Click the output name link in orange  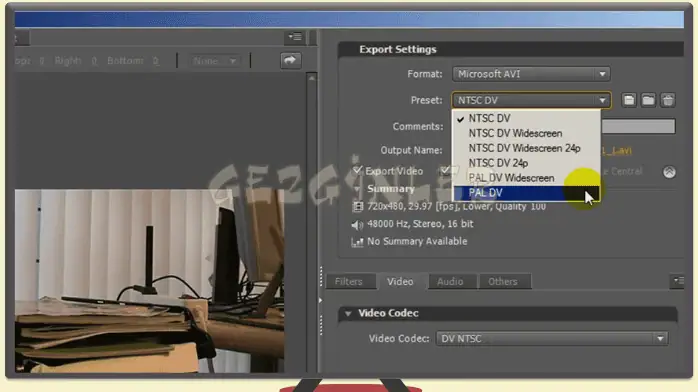point(617,151)
